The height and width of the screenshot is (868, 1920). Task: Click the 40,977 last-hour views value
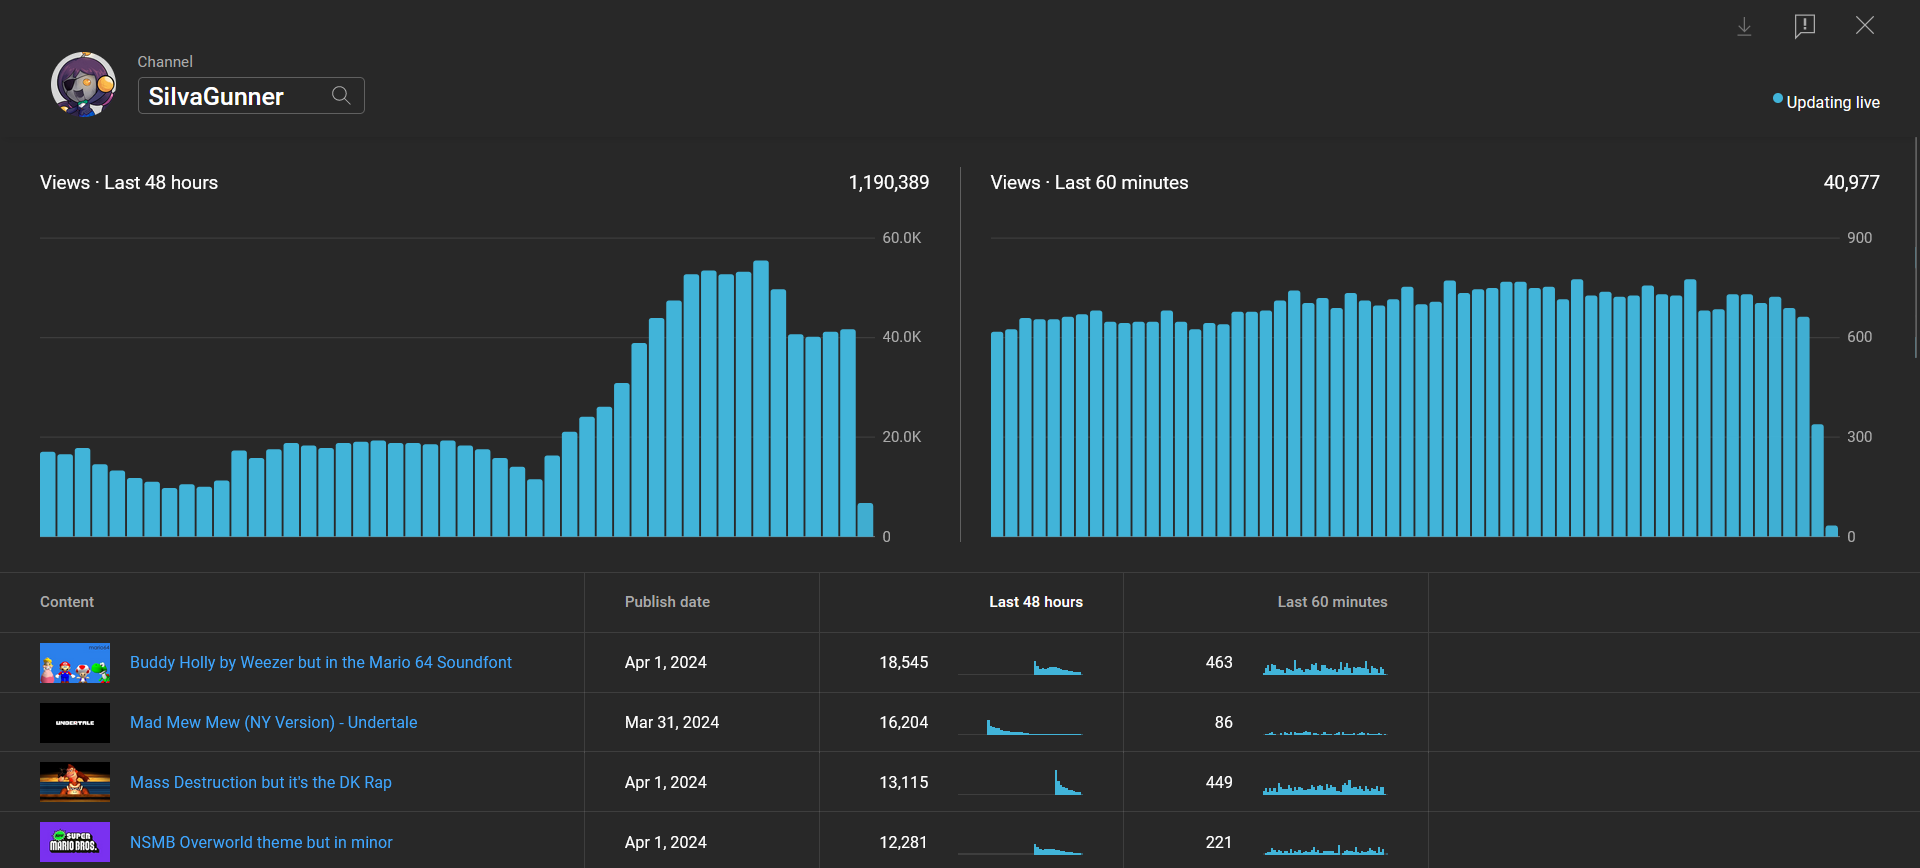1851,183
